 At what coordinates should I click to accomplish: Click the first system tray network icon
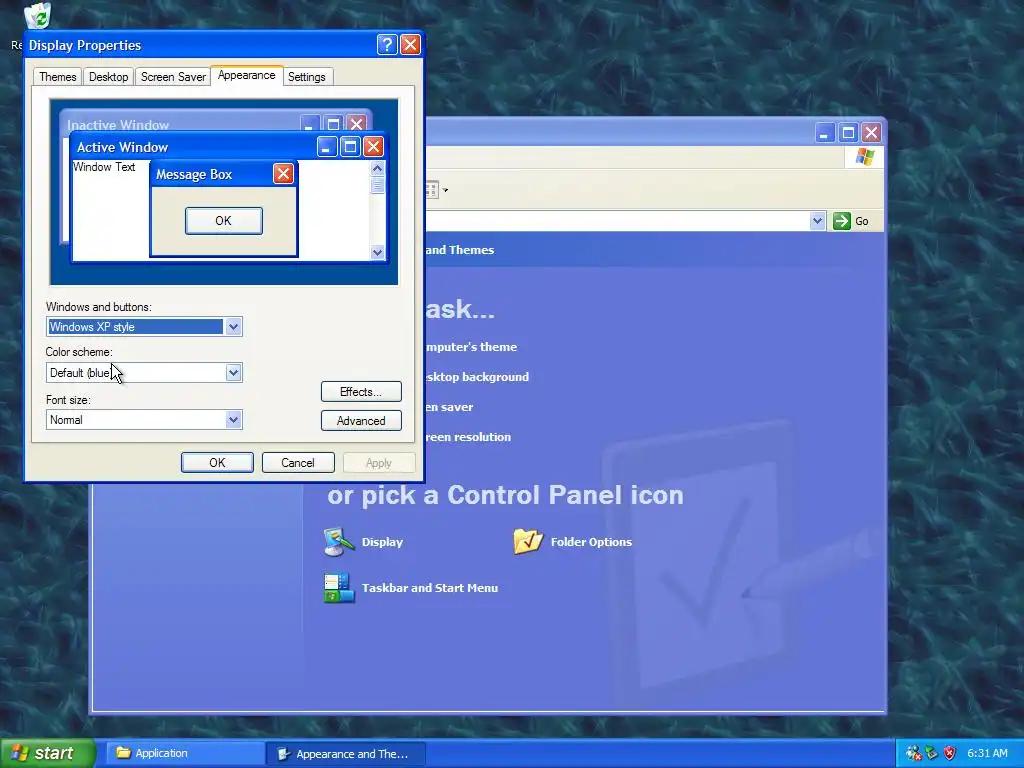click(x=913, y=753)
